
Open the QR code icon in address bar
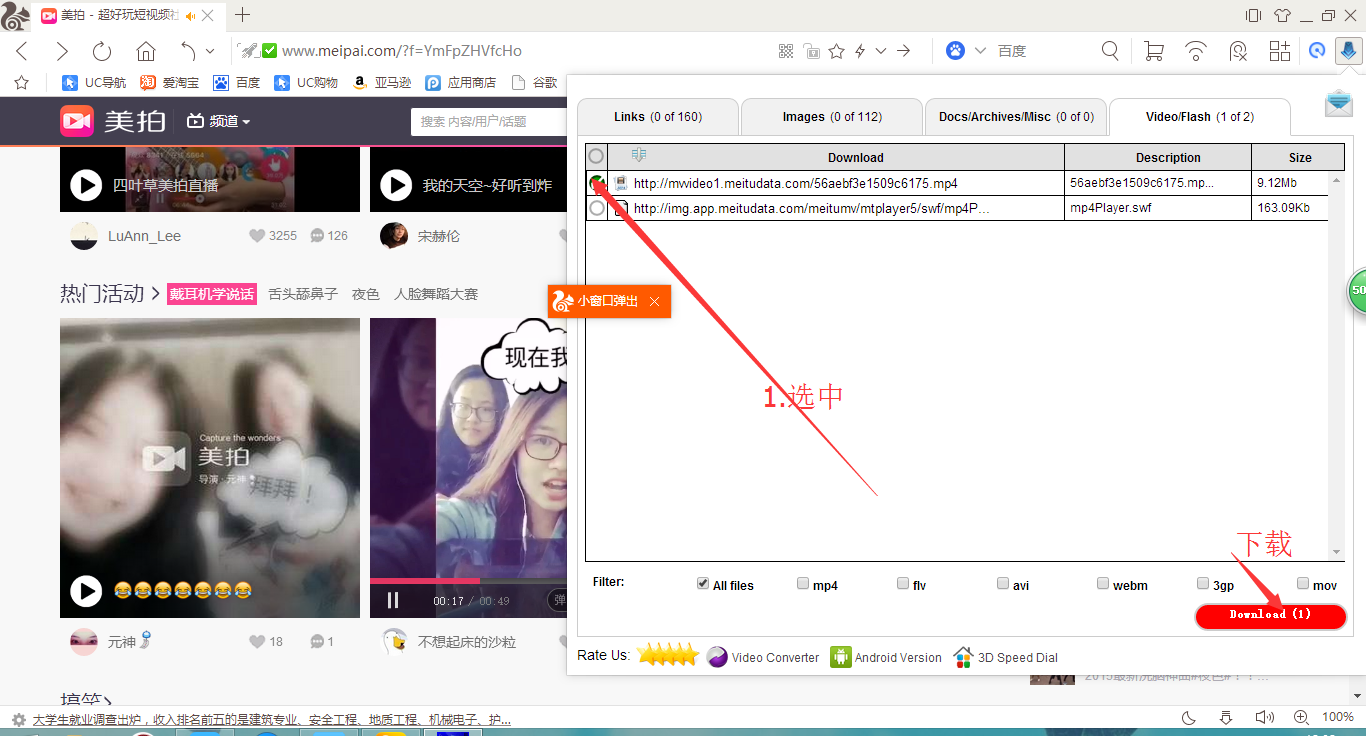pos(786,51)
